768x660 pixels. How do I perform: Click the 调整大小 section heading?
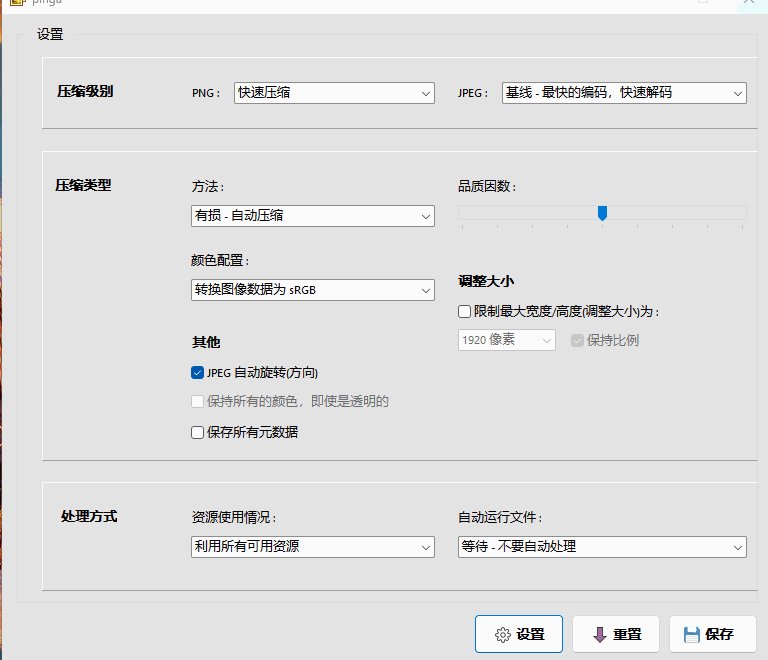[486, 282]
